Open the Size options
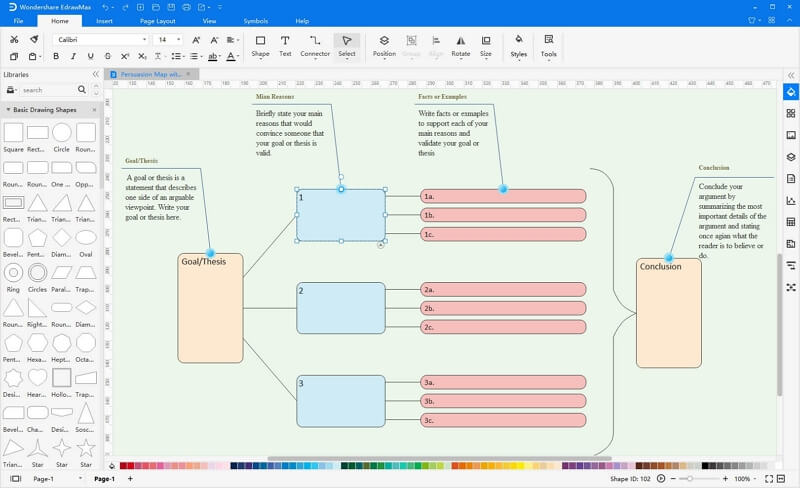800x488 pixels. tap(486, 46)
